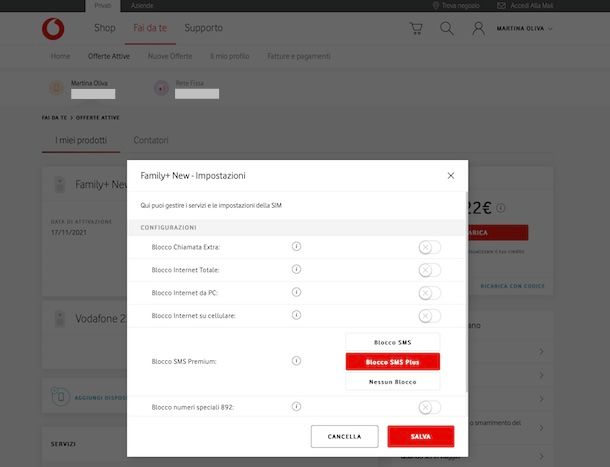Click the Cancella button
Screen dimensions: 610x467
tap(344, 437)
